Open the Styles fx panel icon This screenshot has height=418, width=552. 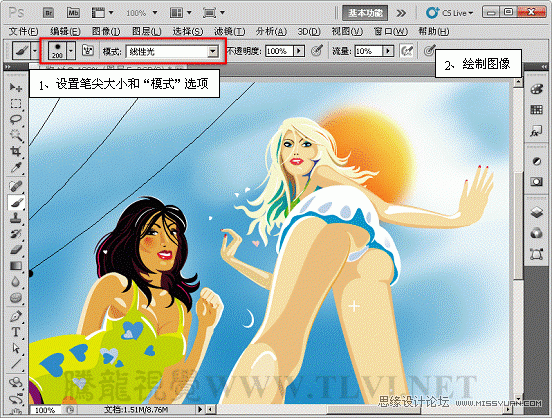537,132
